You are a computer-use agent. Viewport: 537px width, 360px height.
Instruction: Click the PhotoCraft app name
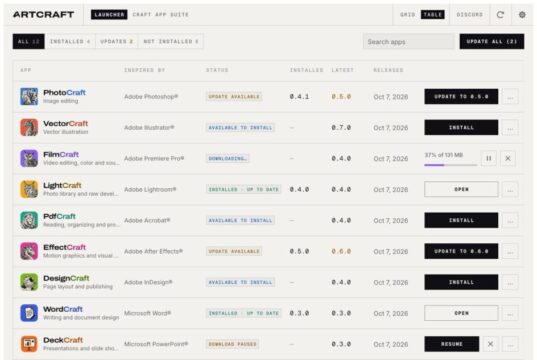(x=64, y=92)
